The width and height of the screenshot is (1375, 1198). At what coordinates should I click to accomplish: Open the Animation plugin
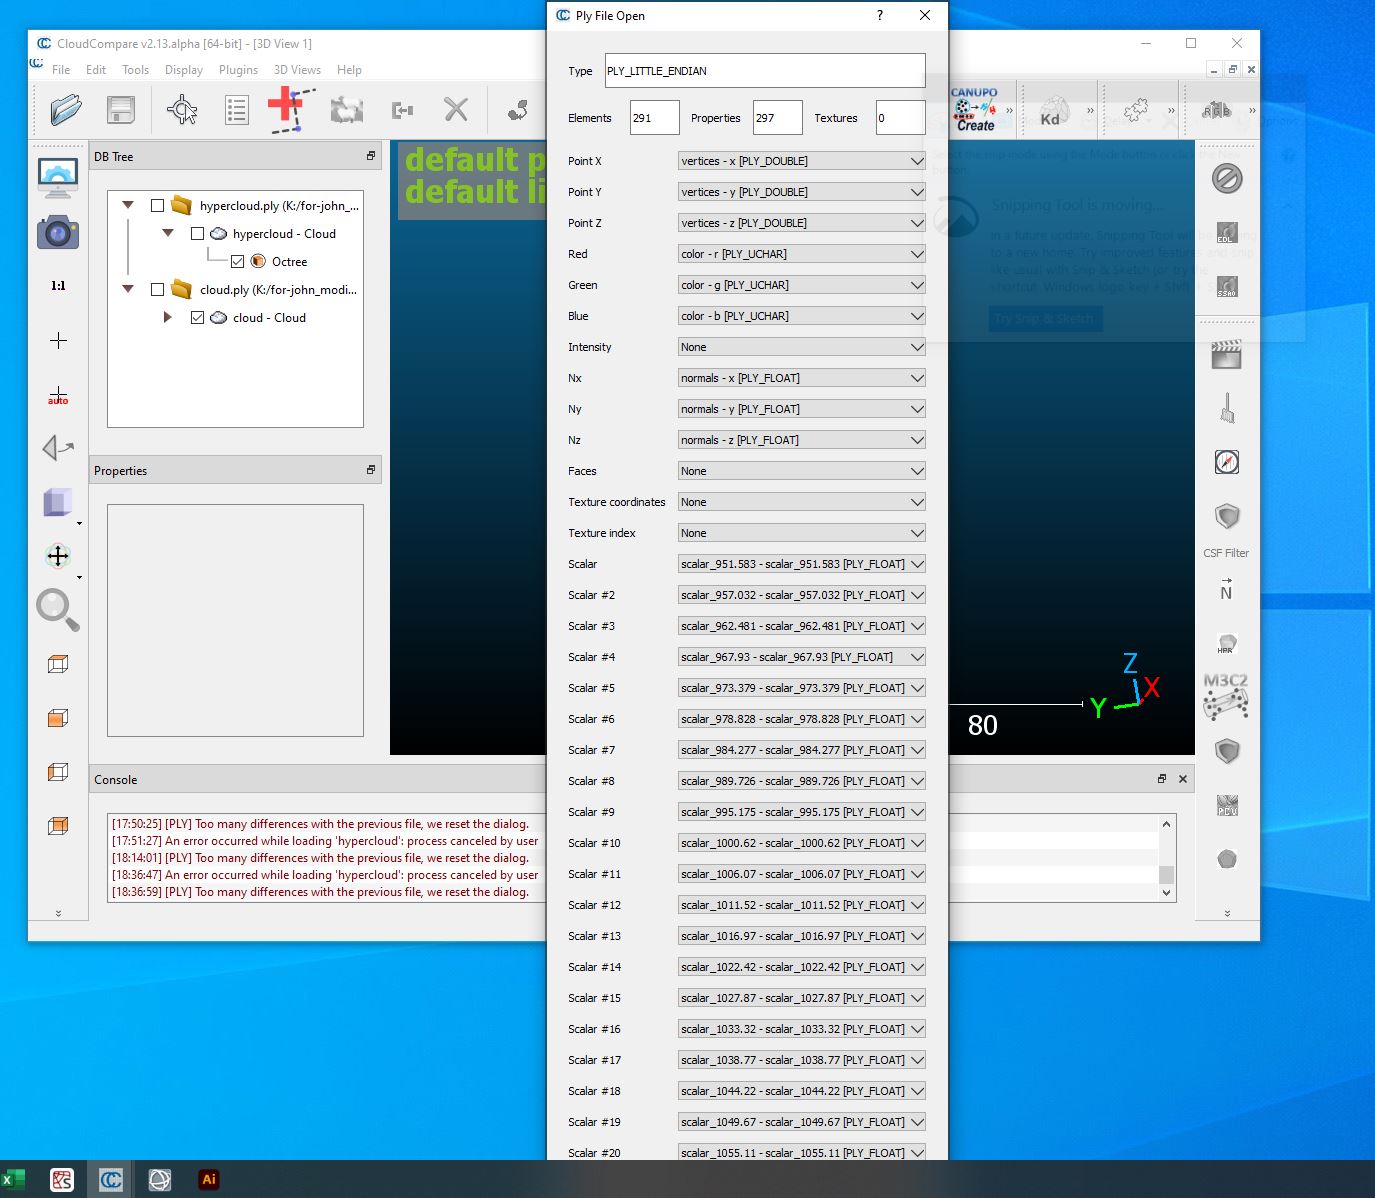(1227, 353)
